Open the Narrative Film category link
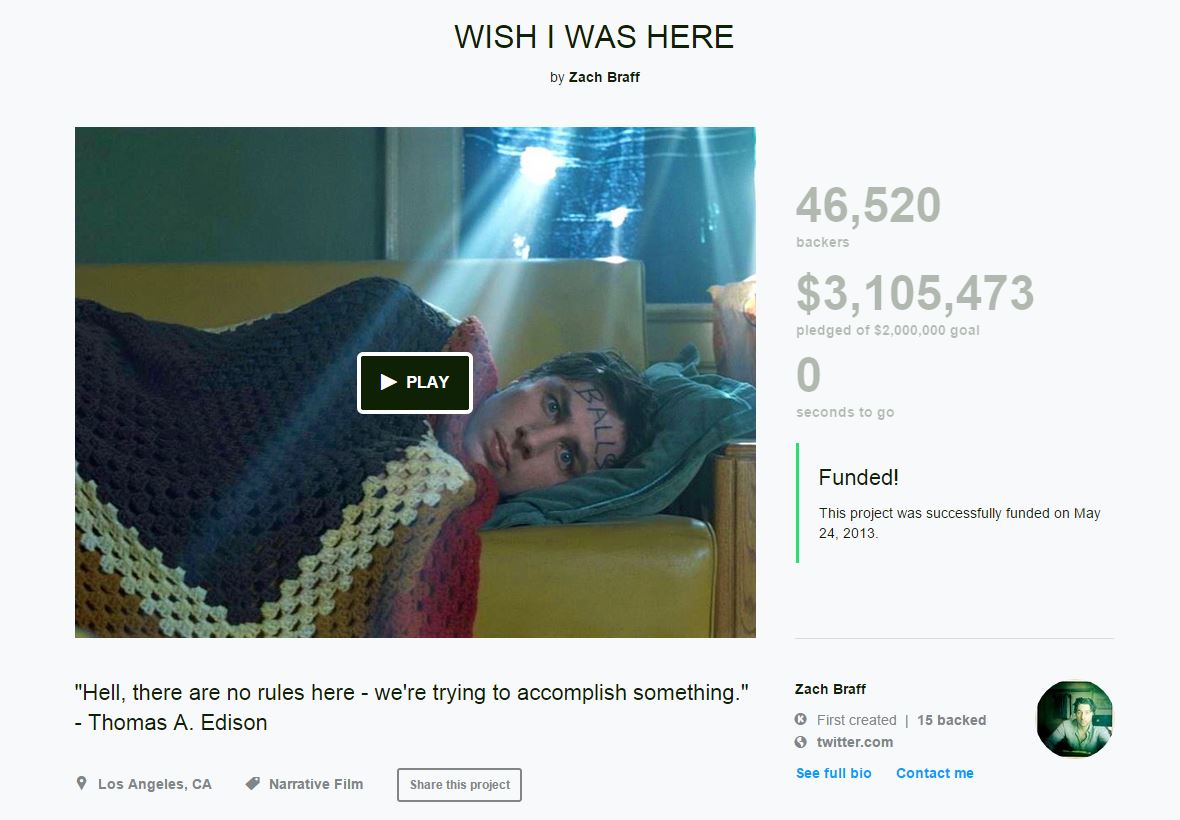 (316, 784)
